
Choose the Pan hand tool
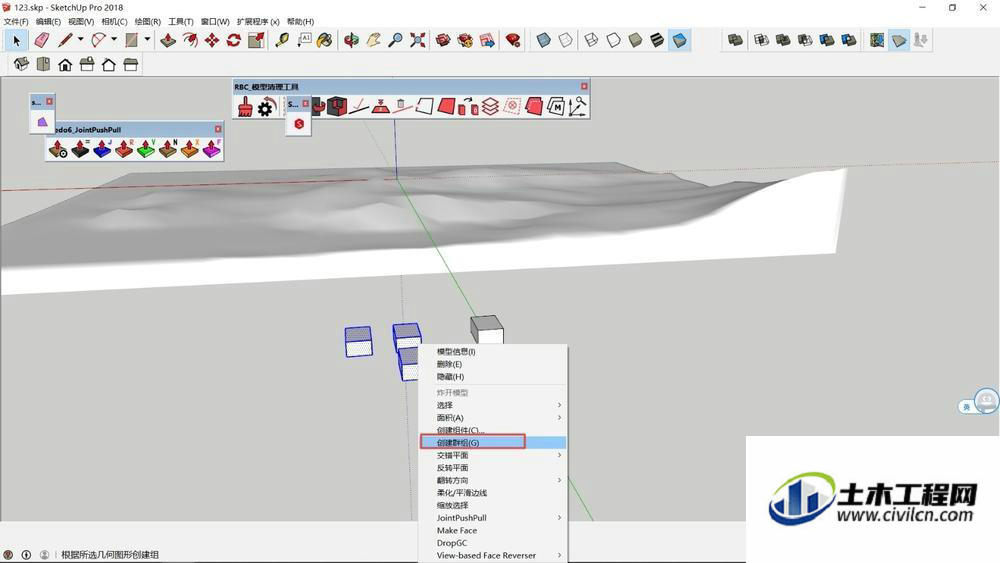point(374,40)
